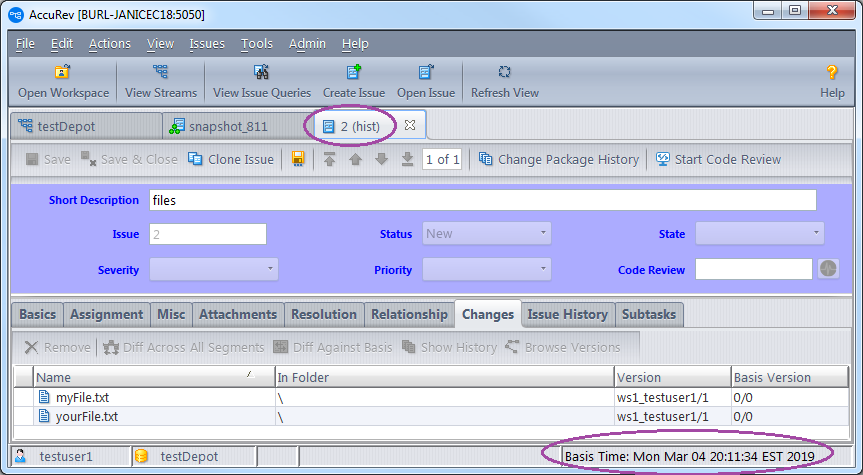Switch to the Attachments tab

tap(237, 314)
